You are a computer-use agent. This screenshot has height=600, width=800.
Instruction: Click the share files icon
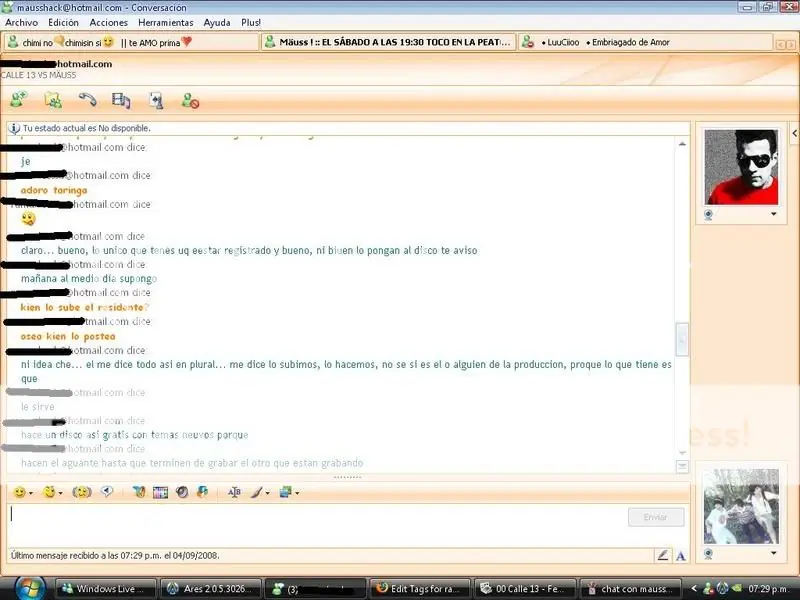53,99
